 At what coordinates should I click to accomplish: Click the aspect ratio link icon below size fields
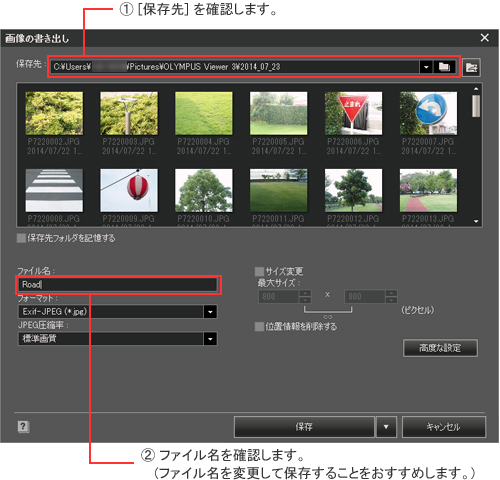[328, 317]
